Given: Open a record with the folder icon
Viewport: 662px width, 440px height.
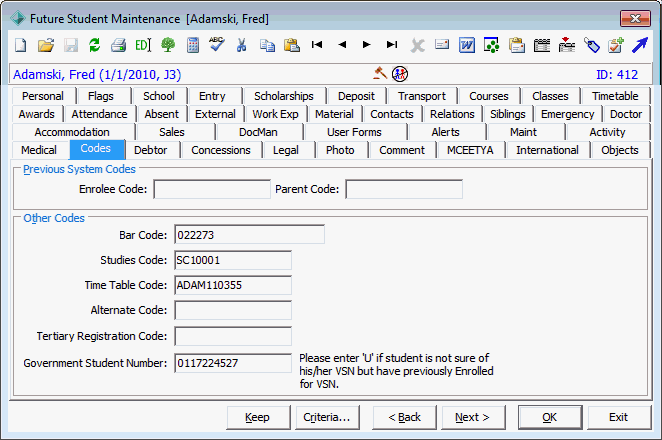Looking at the screenshot, I should [x=46, y=45].
